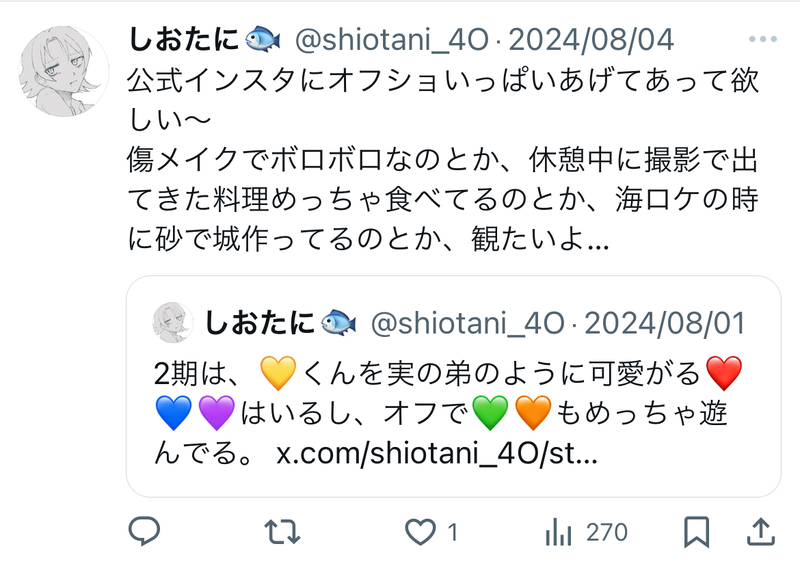Screen dimensions: 800x570
Task: Expand the truncated tweet text ending 観たいよ…
Action: (x=443, y=159)
